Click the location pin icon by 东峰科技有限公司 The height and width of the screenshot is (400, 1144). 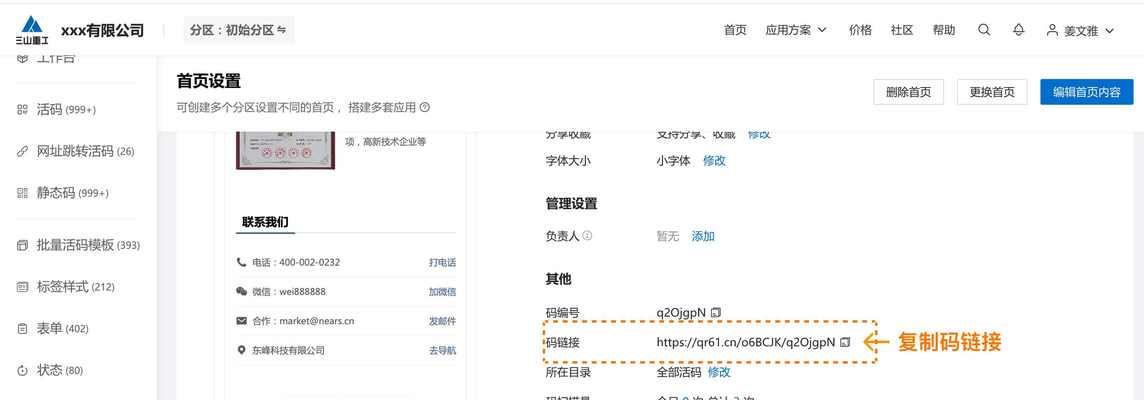(241, 350)
